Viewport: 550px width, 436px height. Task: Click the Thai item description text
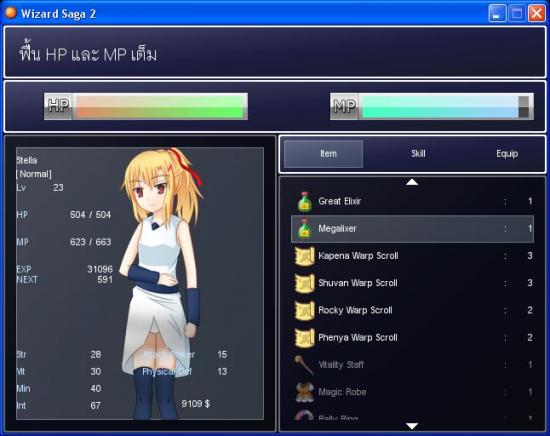point(88,53)
